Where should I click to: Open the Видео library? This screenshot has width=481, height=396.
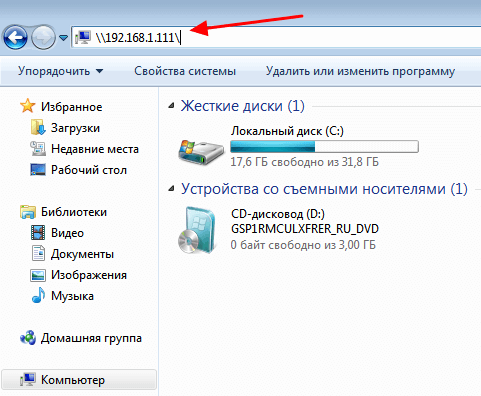click(67, 233)
